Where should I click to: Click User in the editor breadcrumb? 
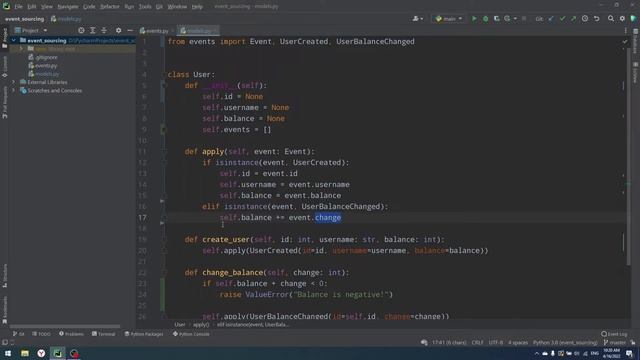click(180, 325)
